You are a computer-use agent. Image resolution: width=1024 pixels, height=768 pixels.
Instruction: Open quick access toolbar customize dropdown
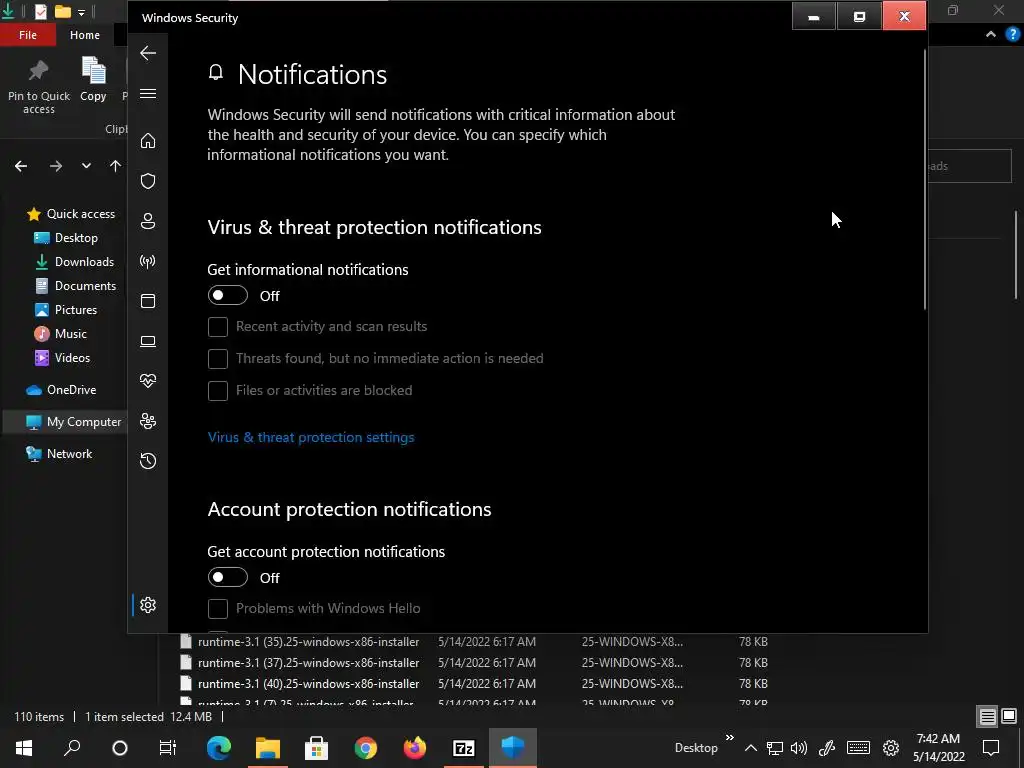[81, 12]
